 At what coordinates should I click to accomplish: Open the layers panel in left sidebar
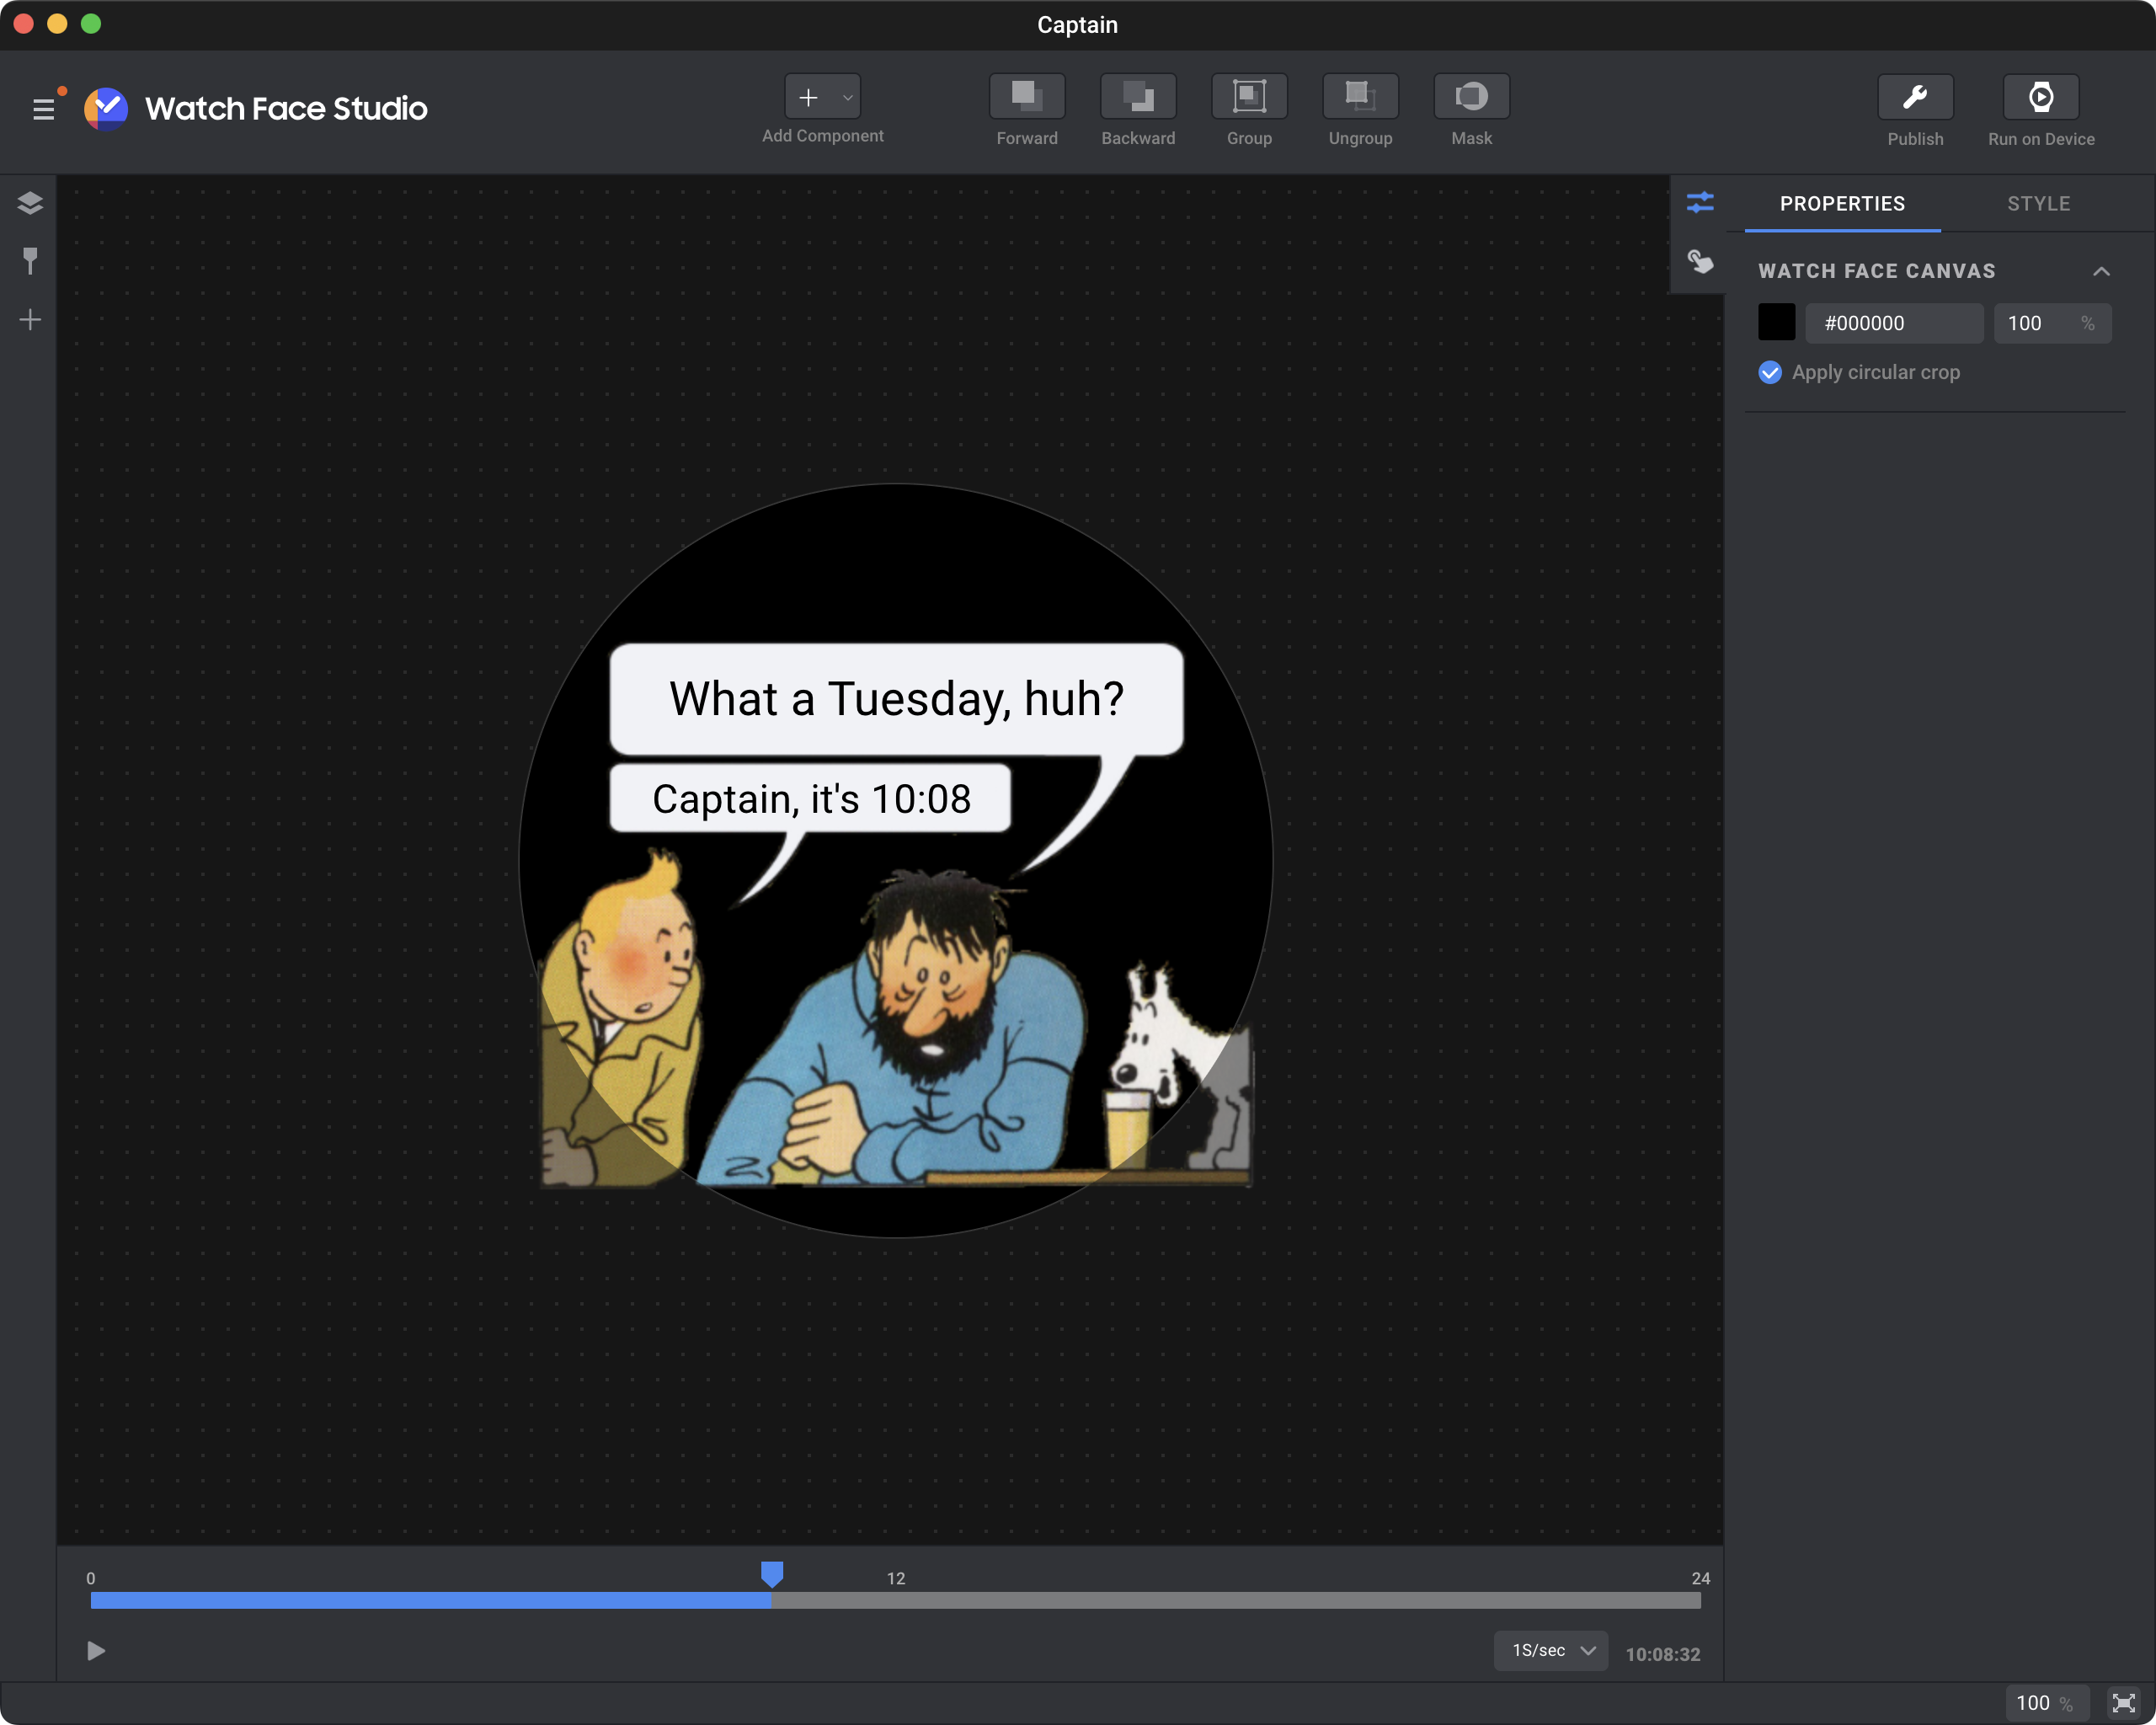(x=30, y=203)
